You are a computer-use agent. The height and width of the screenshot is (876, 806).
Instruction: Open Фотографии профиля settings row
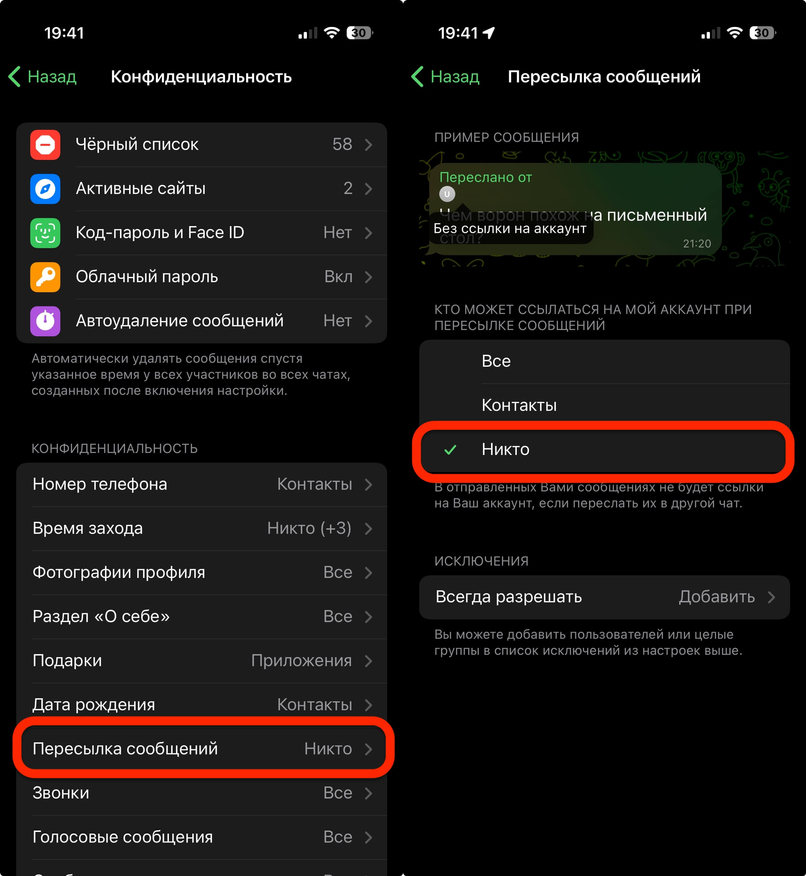pos(202,573)
